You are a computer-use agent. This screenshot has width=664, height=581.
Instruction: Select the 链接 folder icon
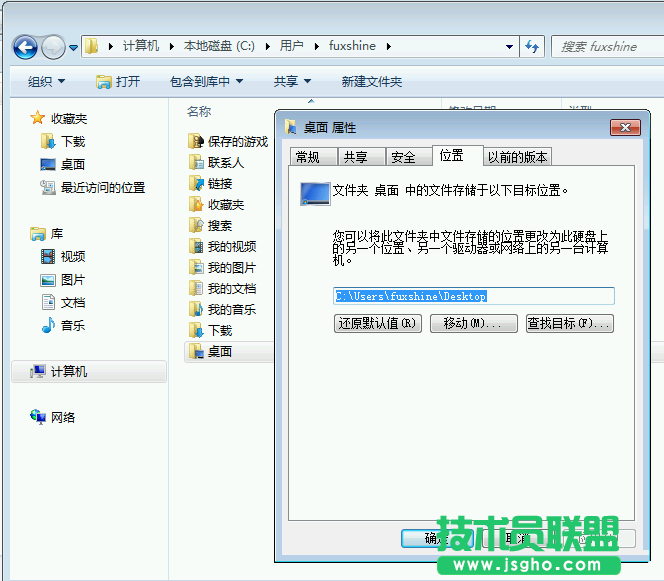tap(195, 183)
